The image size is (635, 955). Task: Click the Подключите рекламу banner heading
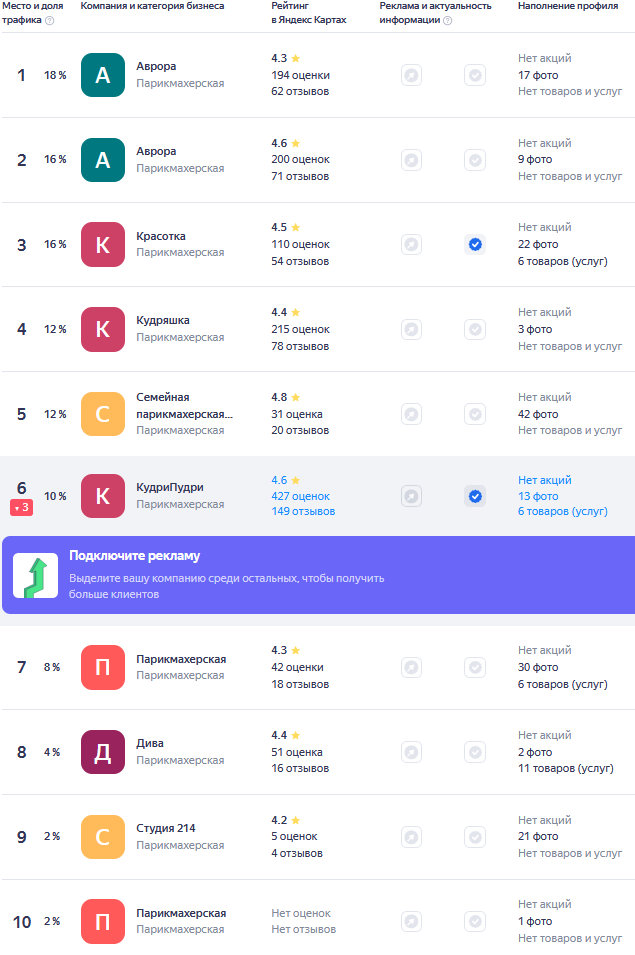(x=135, y=555)
